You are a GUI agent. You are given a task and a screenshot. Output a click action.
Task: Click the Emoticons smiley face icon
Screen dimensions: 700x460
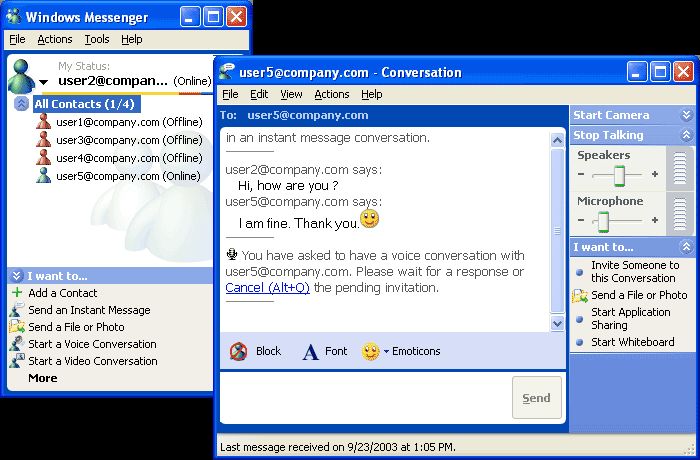pos(371,351)
